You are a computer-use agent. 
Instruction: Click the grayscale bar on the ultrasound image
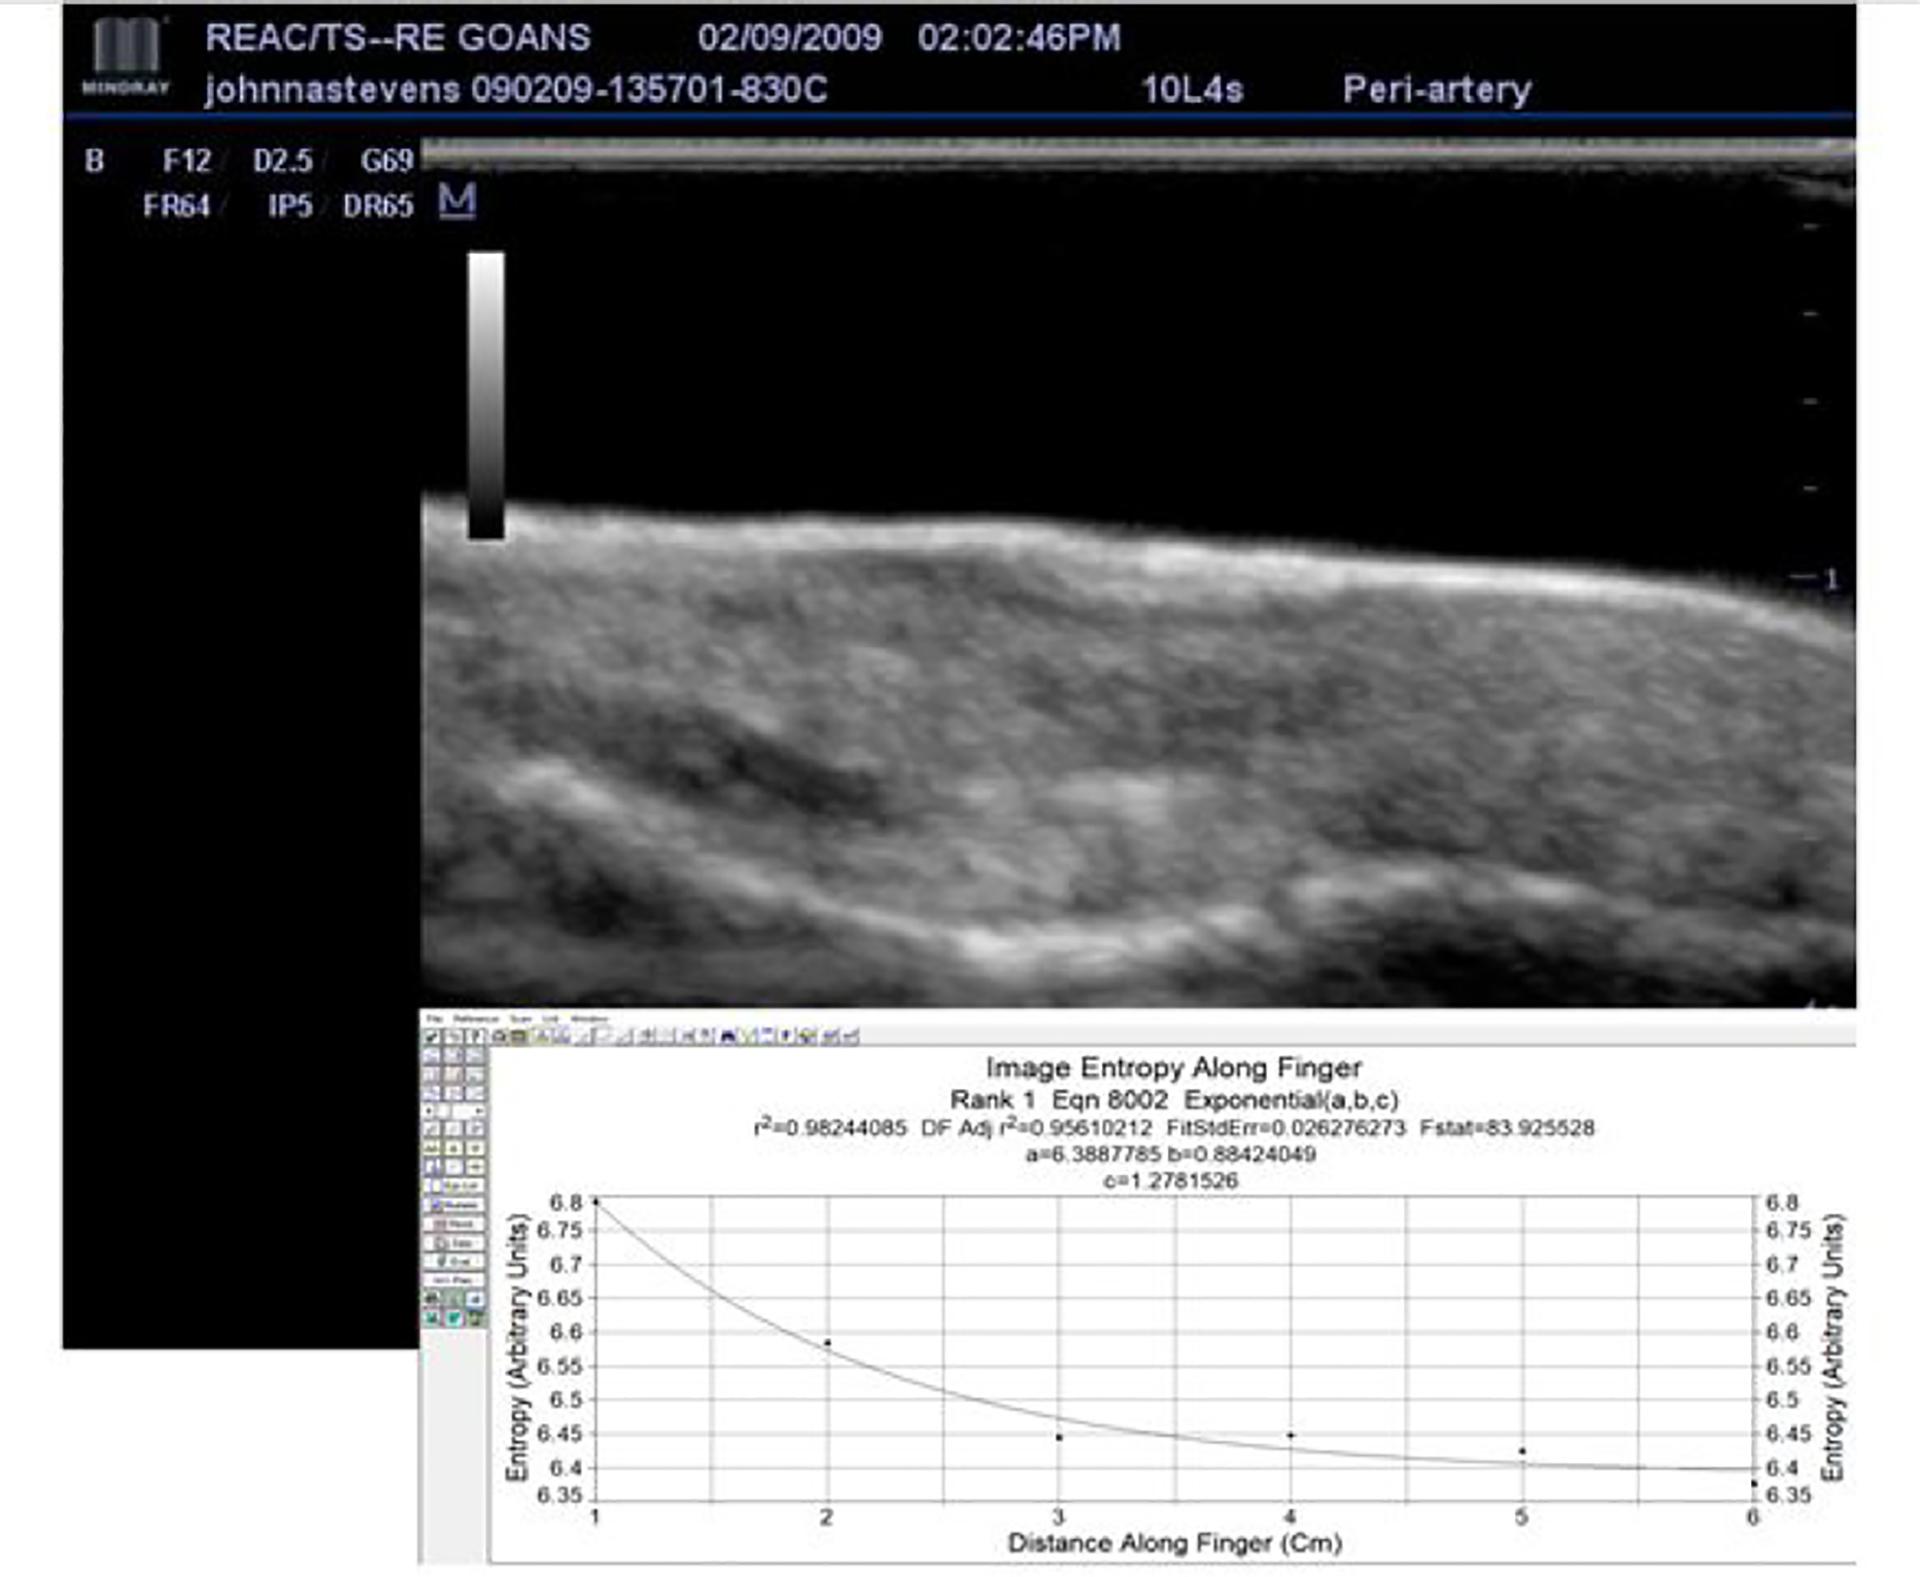tap(486, 396)
